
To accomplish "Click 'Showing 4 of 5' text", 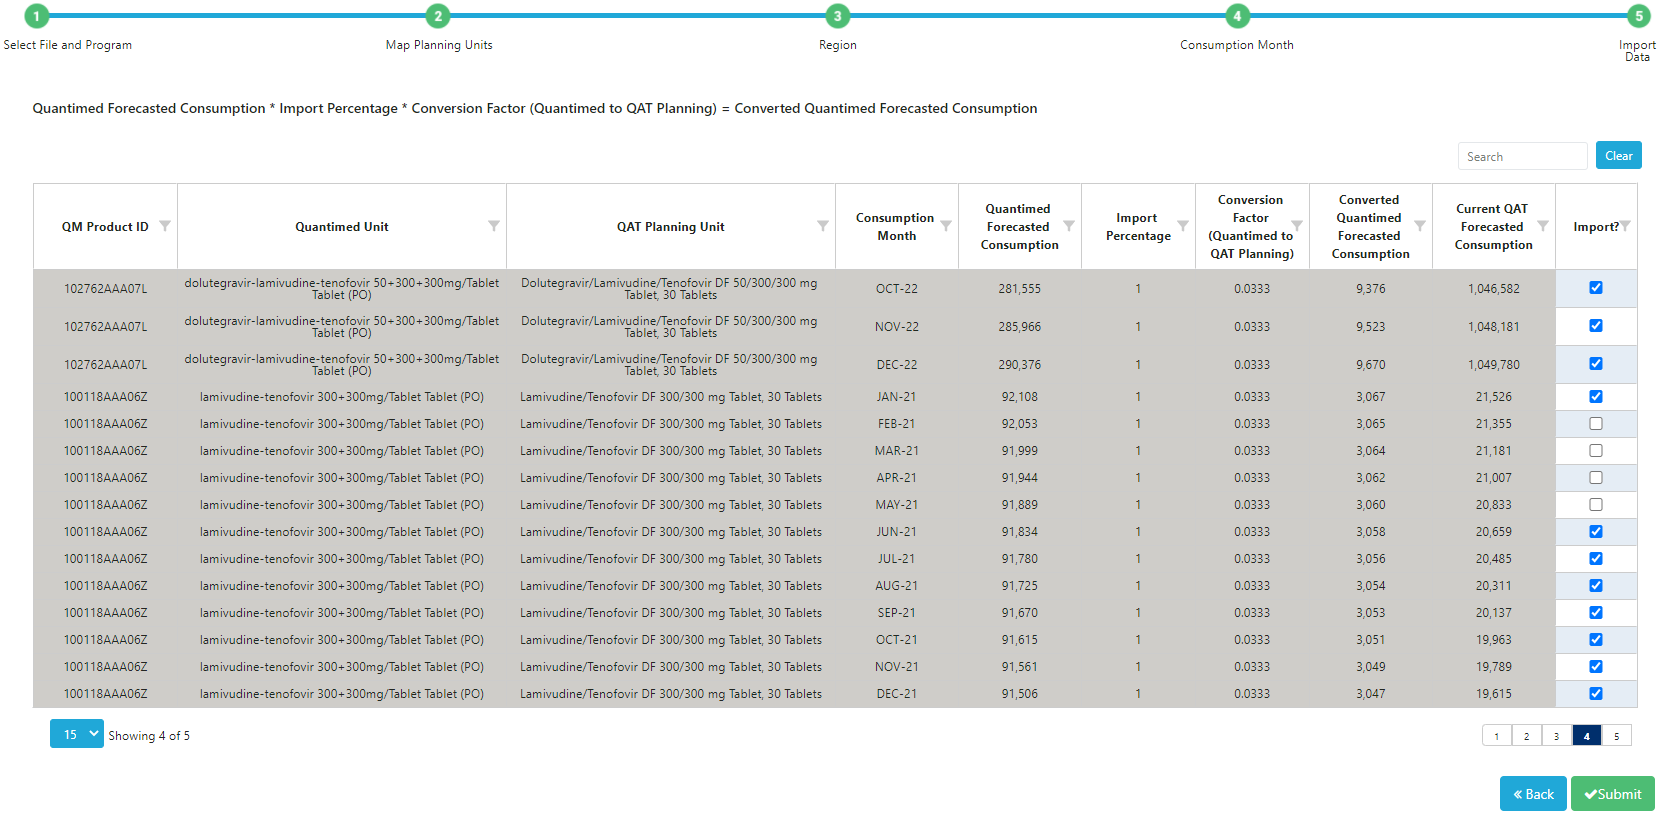I will (149, 736).
